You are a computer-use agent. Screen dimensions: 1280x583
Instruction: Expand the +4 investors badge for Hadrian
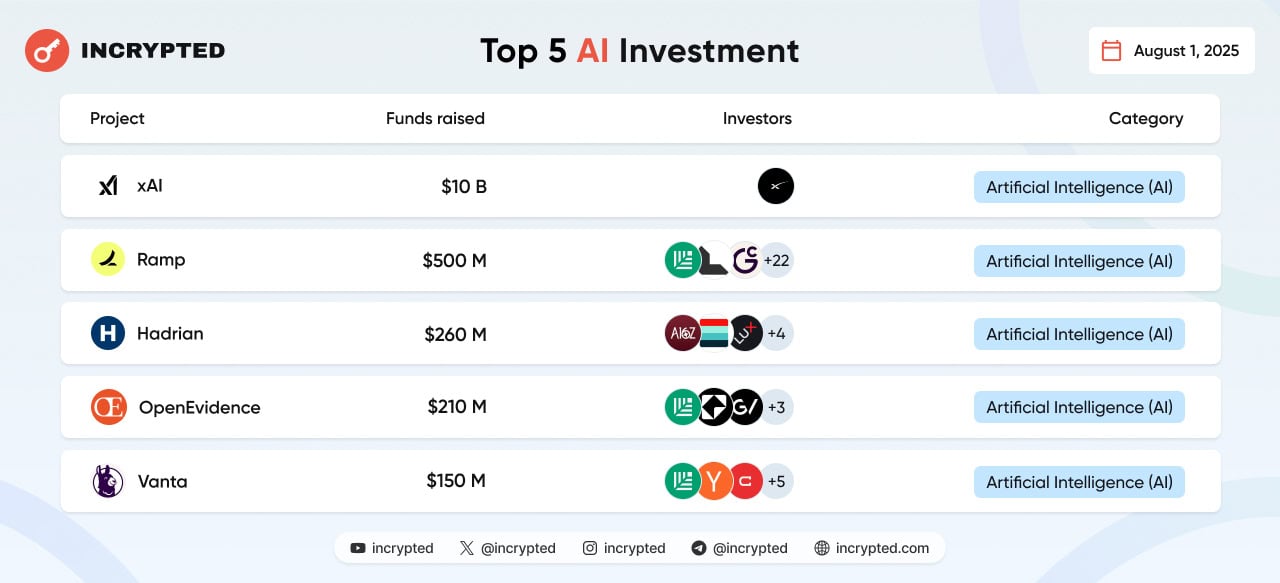point(777,333)
